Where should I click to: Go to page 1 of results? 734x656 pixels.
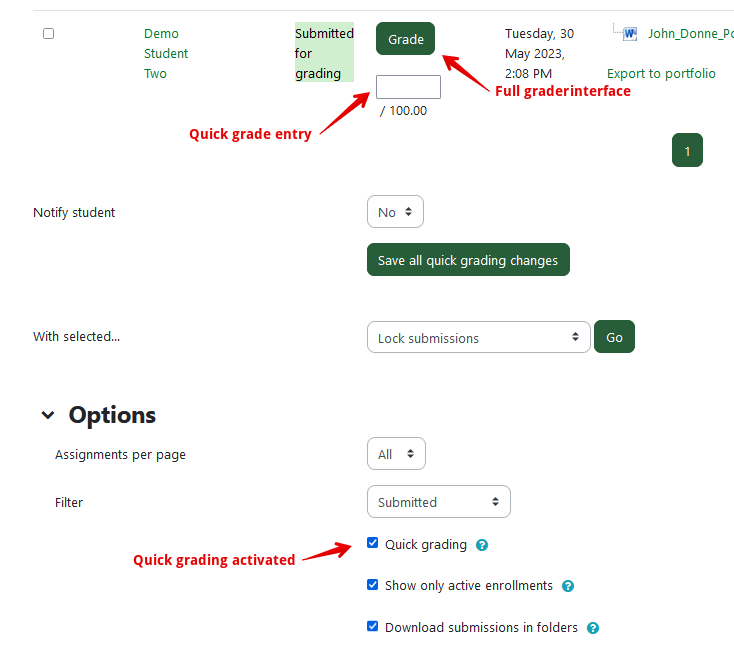coord(687,151)
